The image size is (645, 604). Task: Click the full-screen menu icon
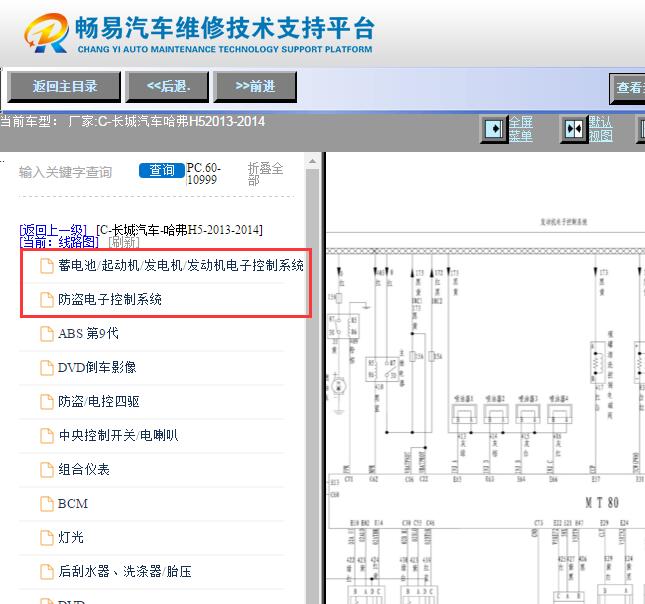(494, 129)
